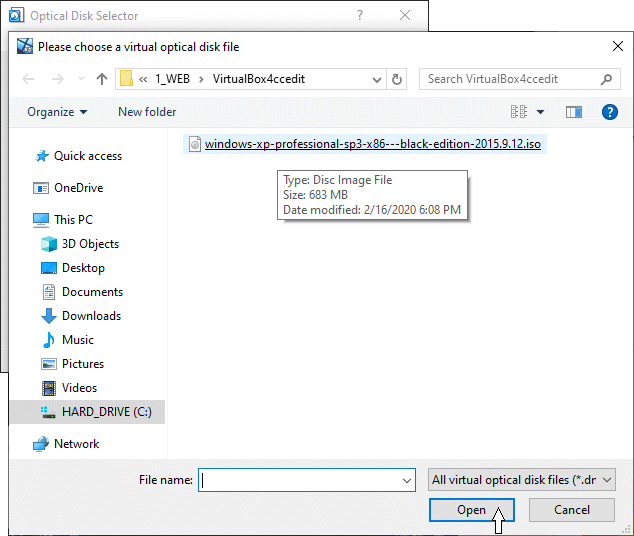This screenshot has width=634, height=536.
Task: Change the view layout icon
Action: pos(519,112)
